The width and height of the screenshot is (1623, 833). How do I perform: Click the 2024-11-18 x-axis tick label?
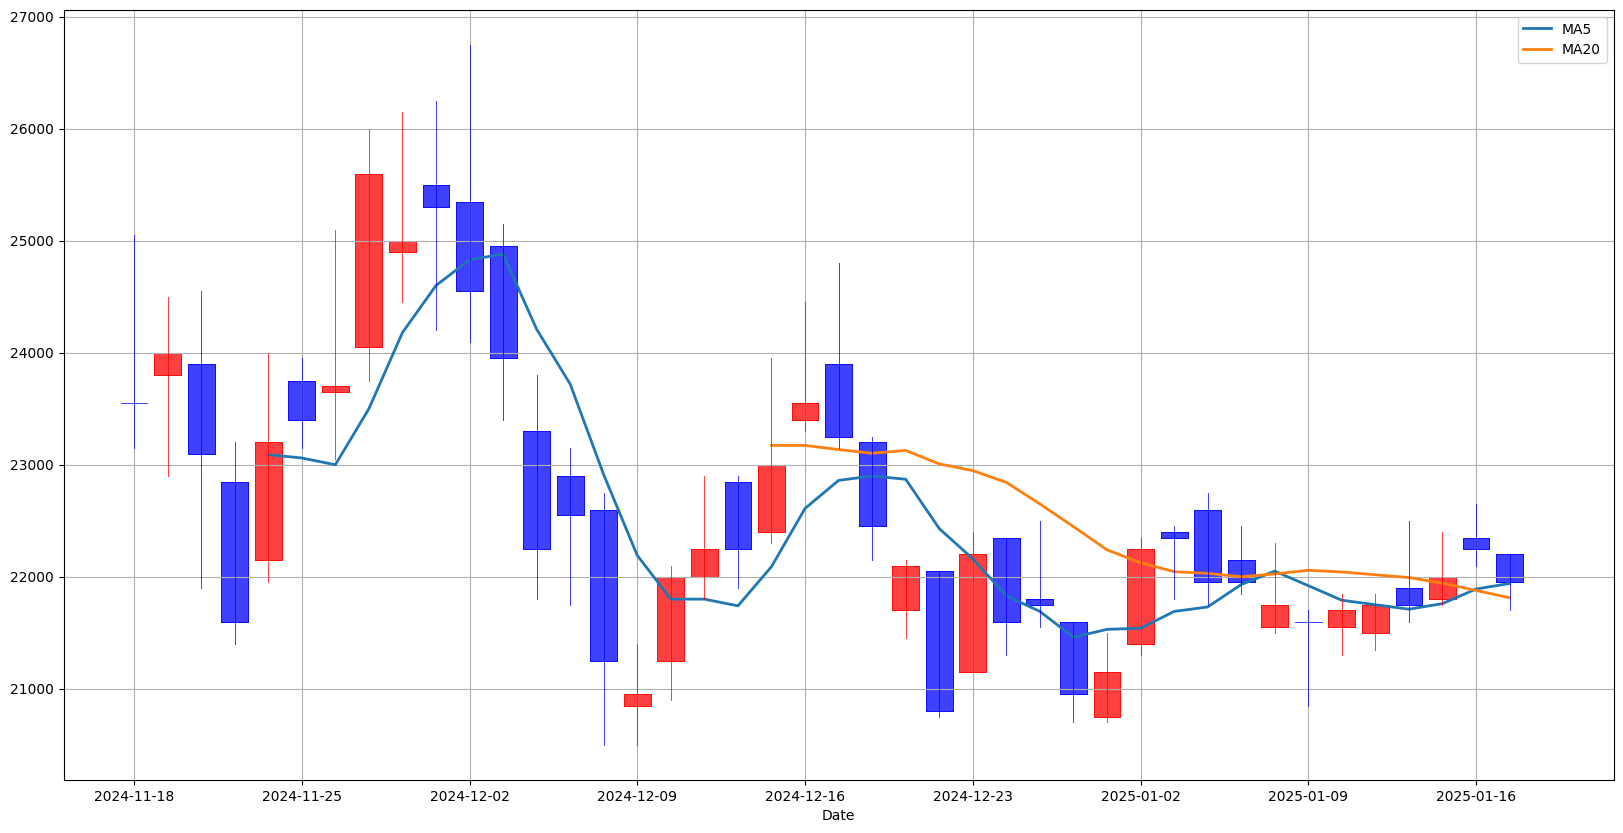[x=134, y=796]
